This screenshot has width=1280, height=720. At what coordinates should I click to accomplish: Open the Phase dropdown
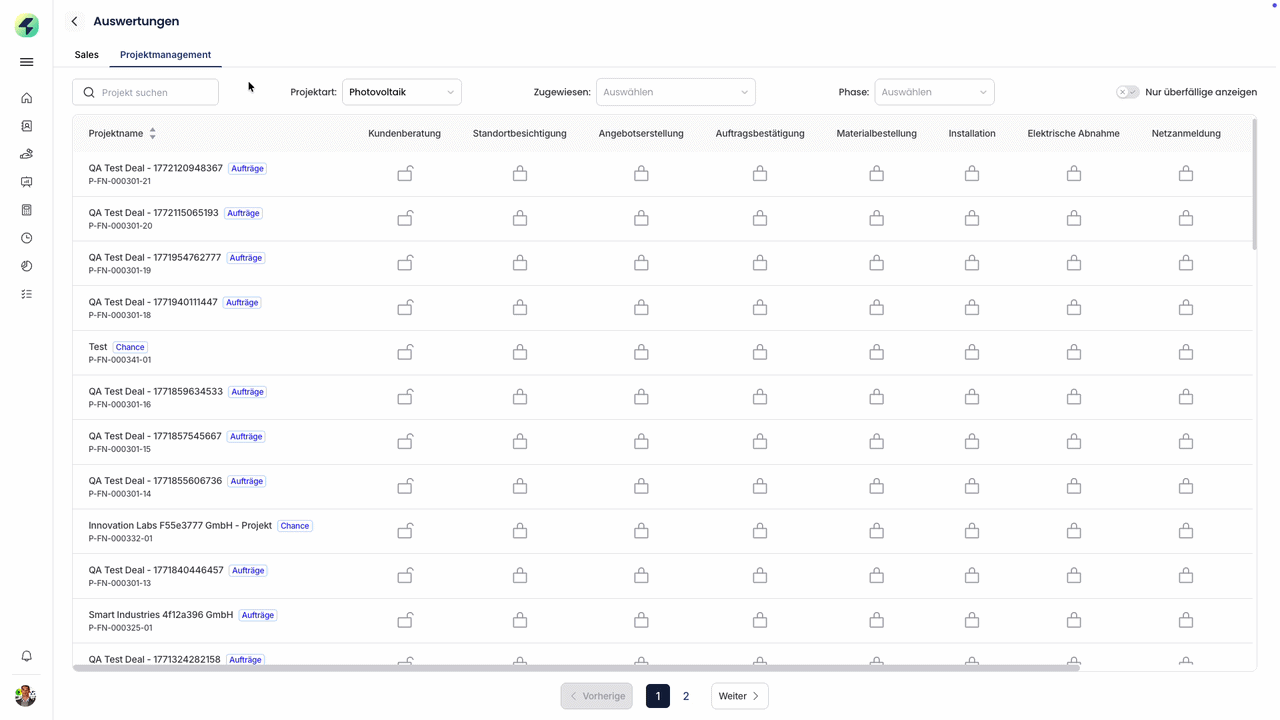click(934, 92)
